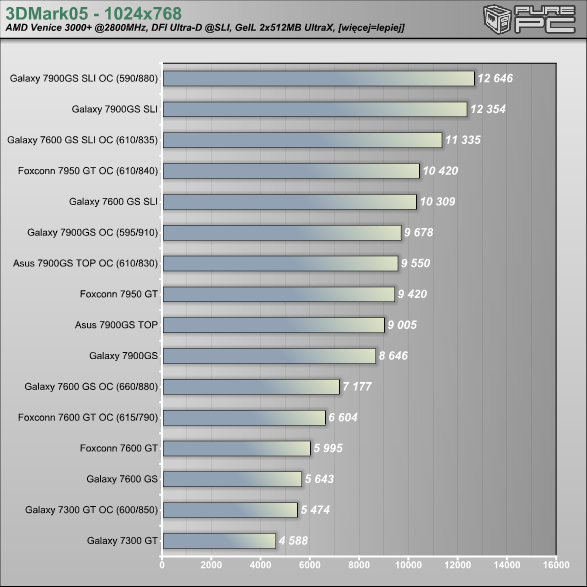Click the score 9 005

tap(402, 325)
